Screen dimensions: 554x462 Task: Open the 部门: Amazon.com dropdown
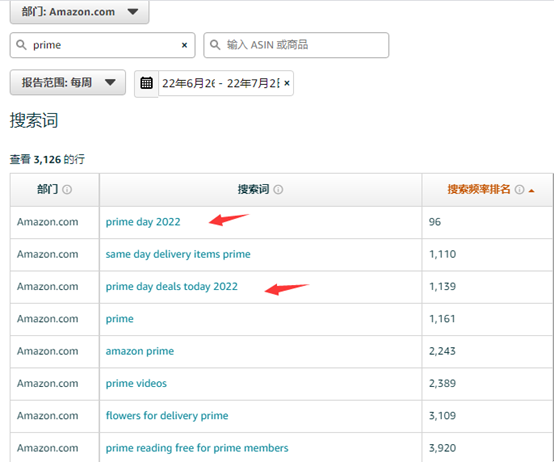click(x=79, y=12)
